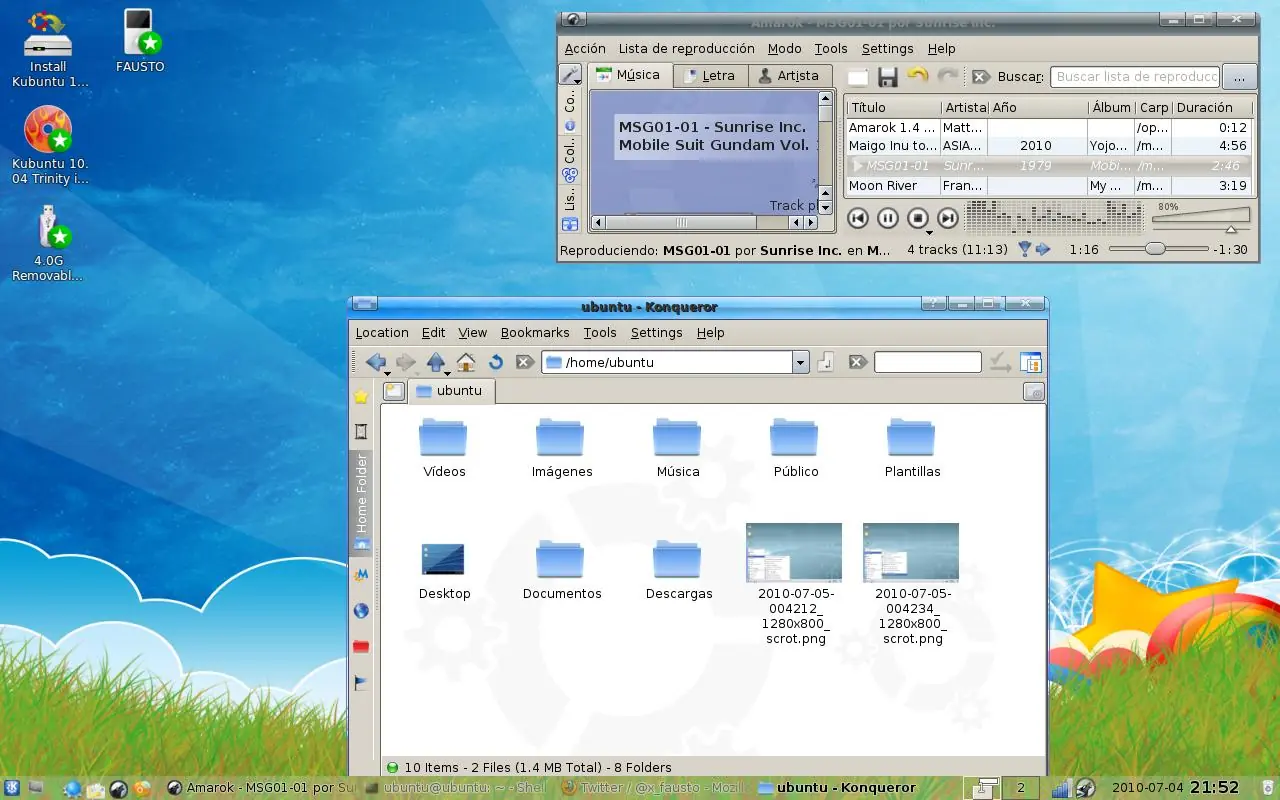Open Network globe panel in Konqueror sidebar
Image resolution: width=1280 pixels, height=800 pixels.
(361, 611)
